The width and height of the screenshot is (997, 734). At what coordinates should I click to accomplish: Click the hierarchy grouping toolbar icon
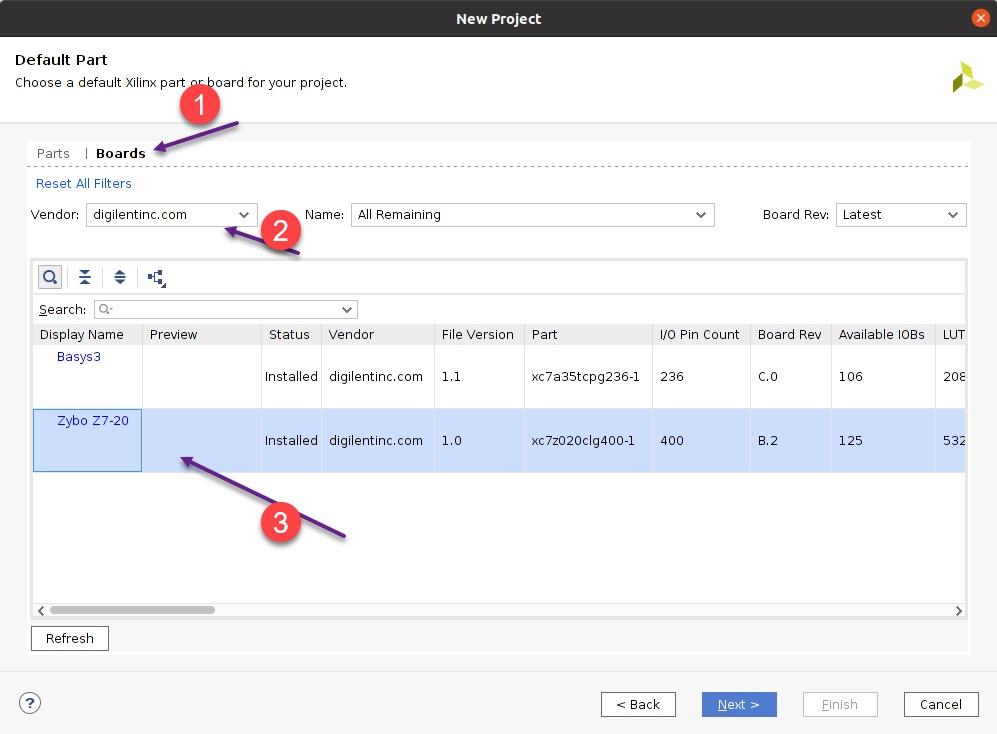156,278
